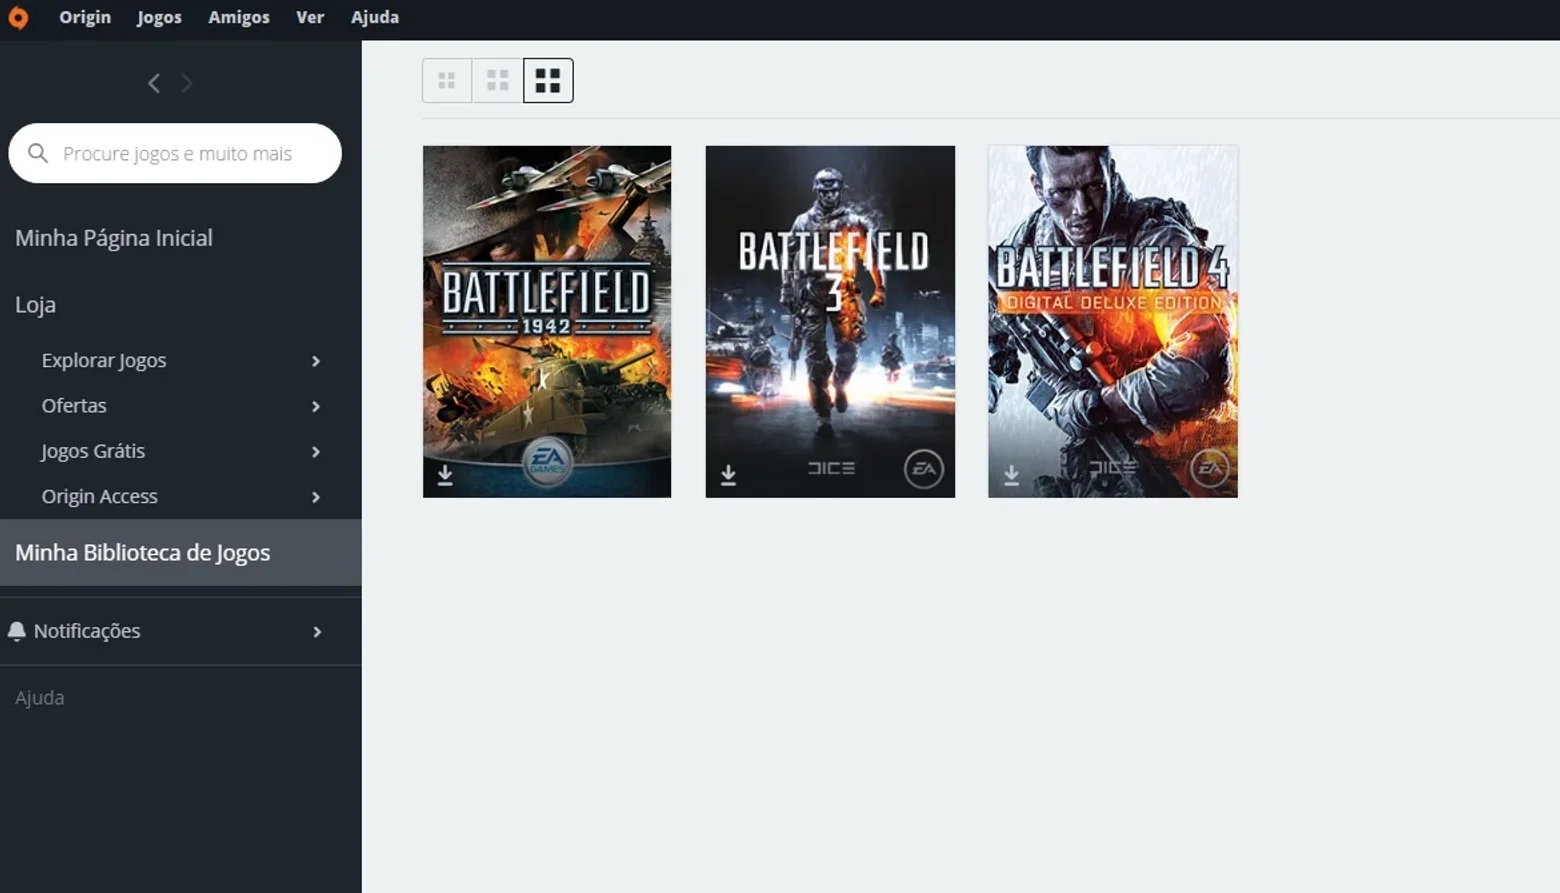
Task: Open Jogos Grátis in the sidebar
Action: [93, 451]
